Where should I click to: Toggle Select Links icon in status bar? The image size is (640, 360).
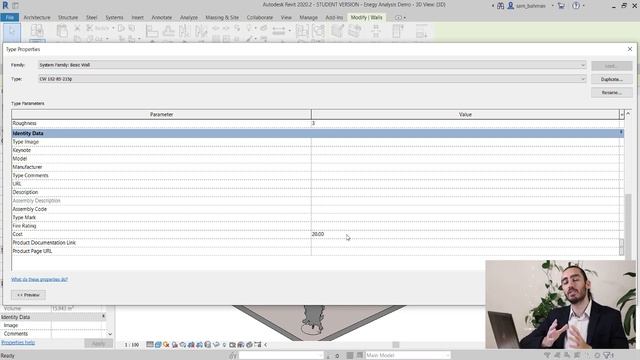[547, 355]
